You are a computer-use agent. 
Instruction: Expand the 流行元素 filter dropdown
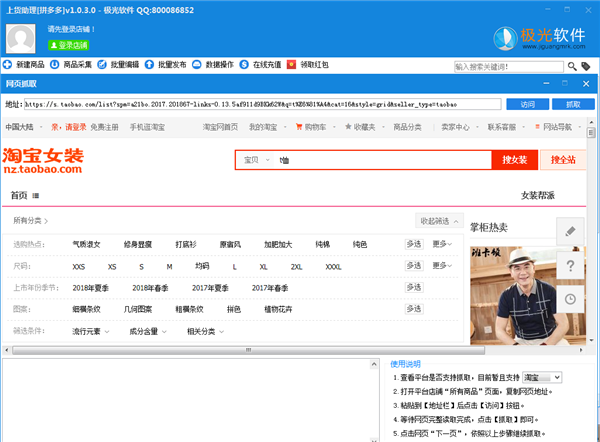click(x=91, y=331)
